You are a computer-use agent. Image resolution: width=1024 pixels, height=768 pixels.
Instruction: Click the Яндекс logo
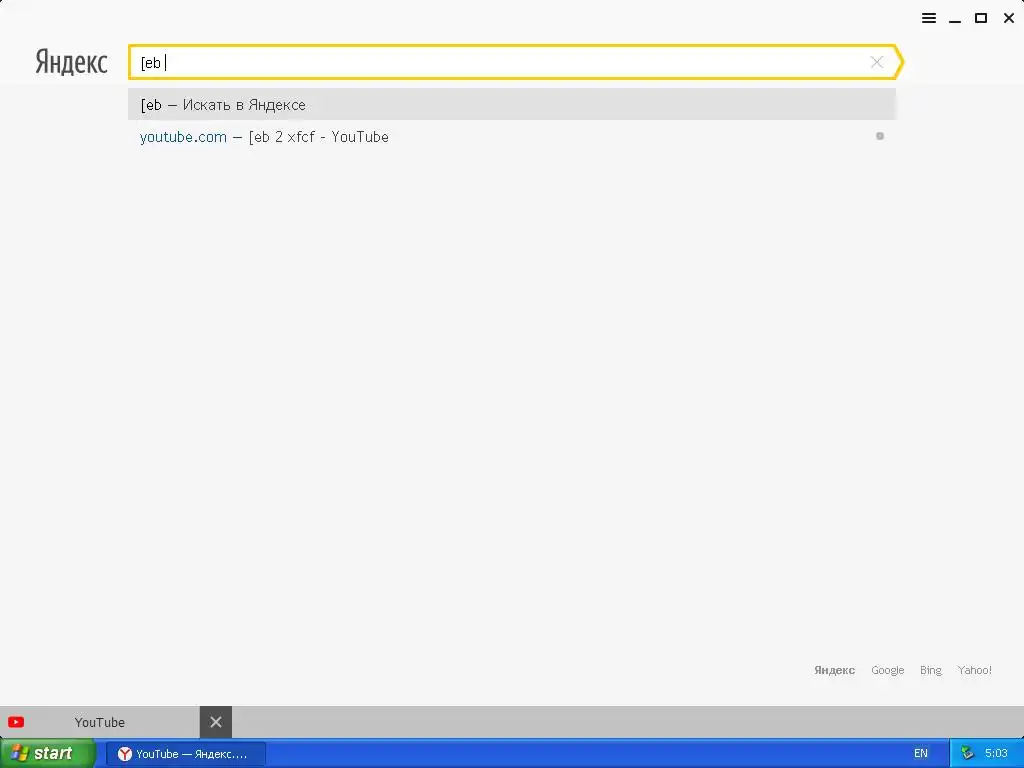71,62
